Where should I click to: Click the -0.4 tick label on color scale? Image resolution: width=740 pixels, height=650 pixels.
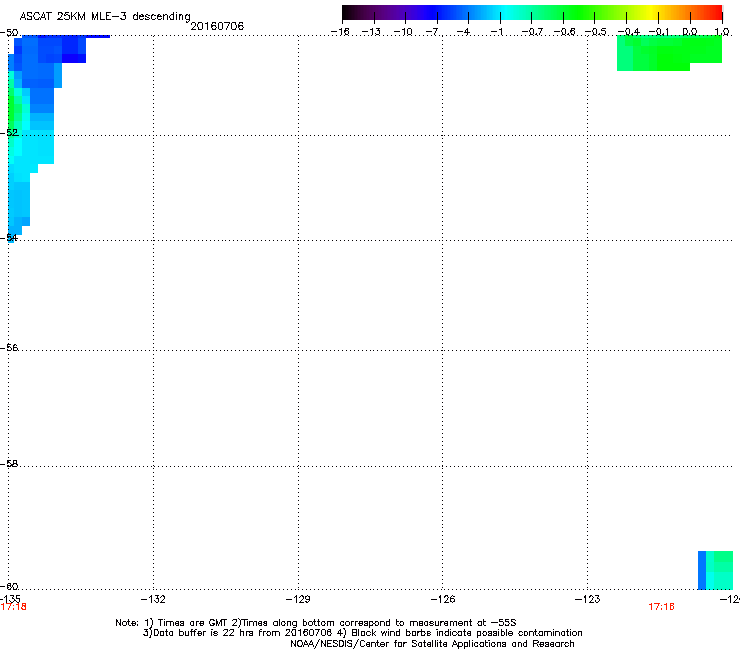(628, 32)
